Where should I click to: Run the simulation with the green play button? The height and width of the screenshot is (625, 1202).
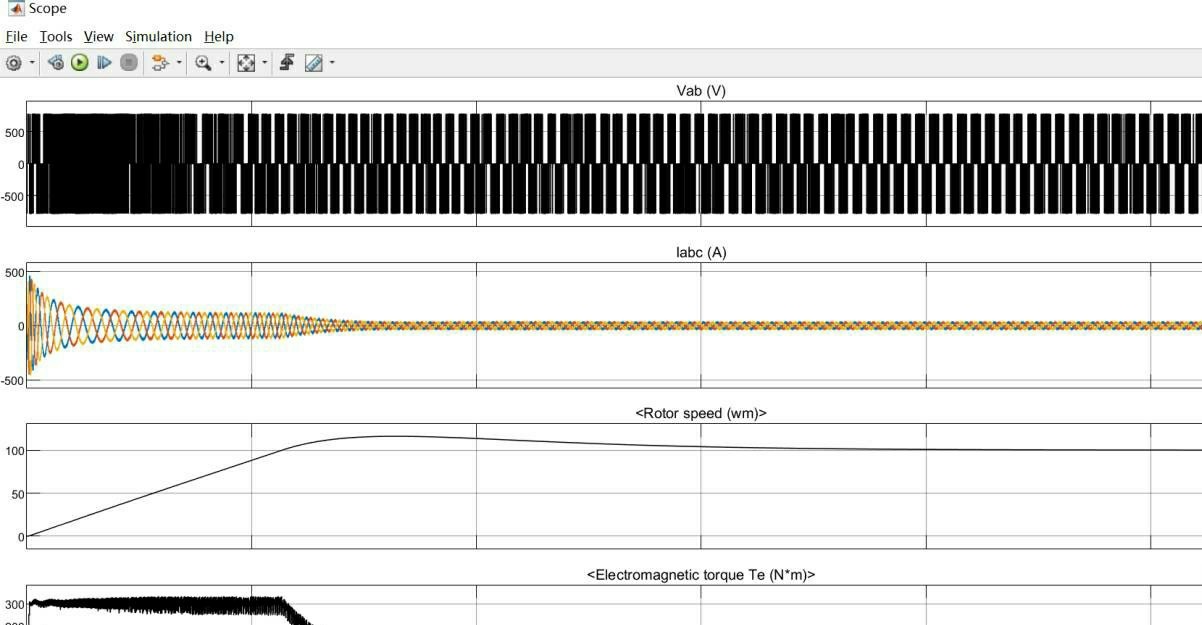79,63
